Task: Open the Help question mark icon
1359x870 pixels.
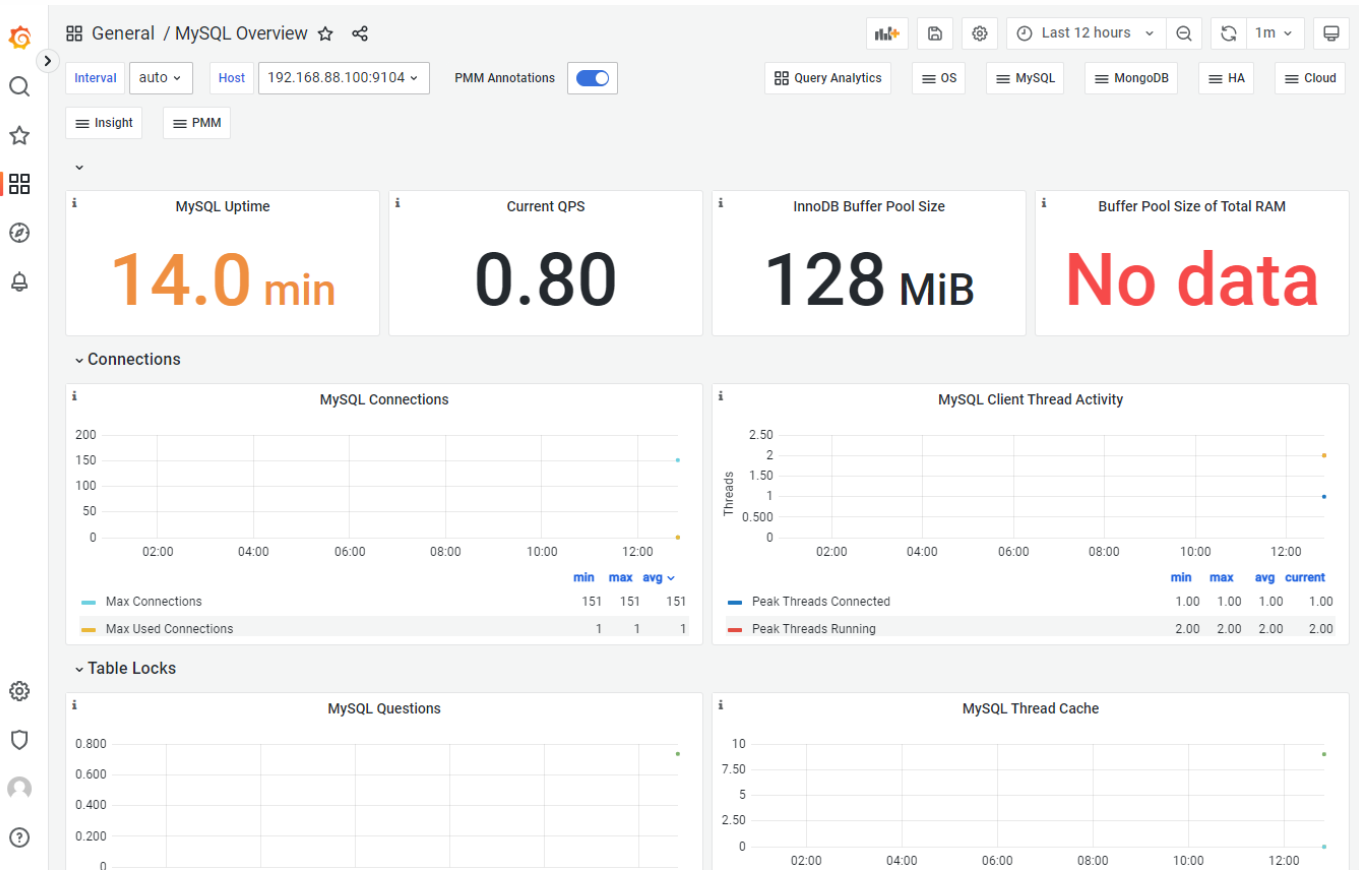Action: coord(19,837)
